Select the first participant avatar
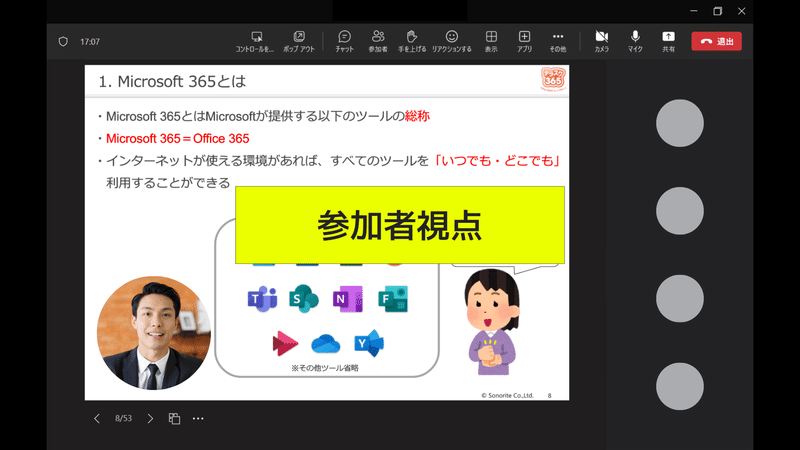Screen dimensions: 800x450 pos(680,123)
